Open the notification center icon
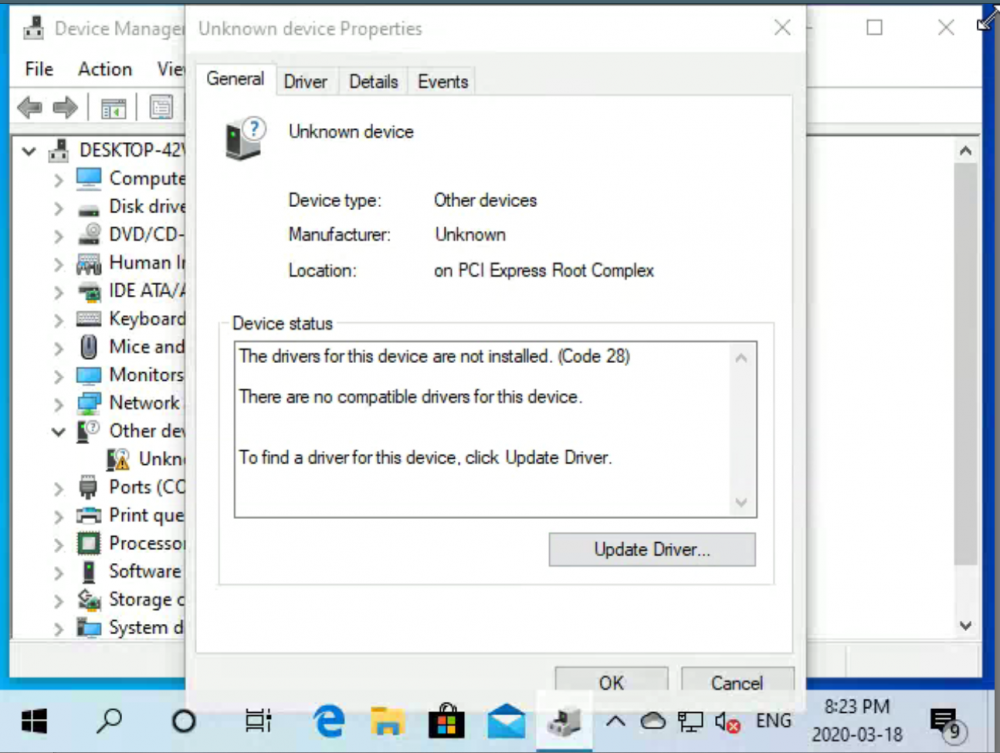This screenshot has width=1000, height=753. tap(948, 724)
